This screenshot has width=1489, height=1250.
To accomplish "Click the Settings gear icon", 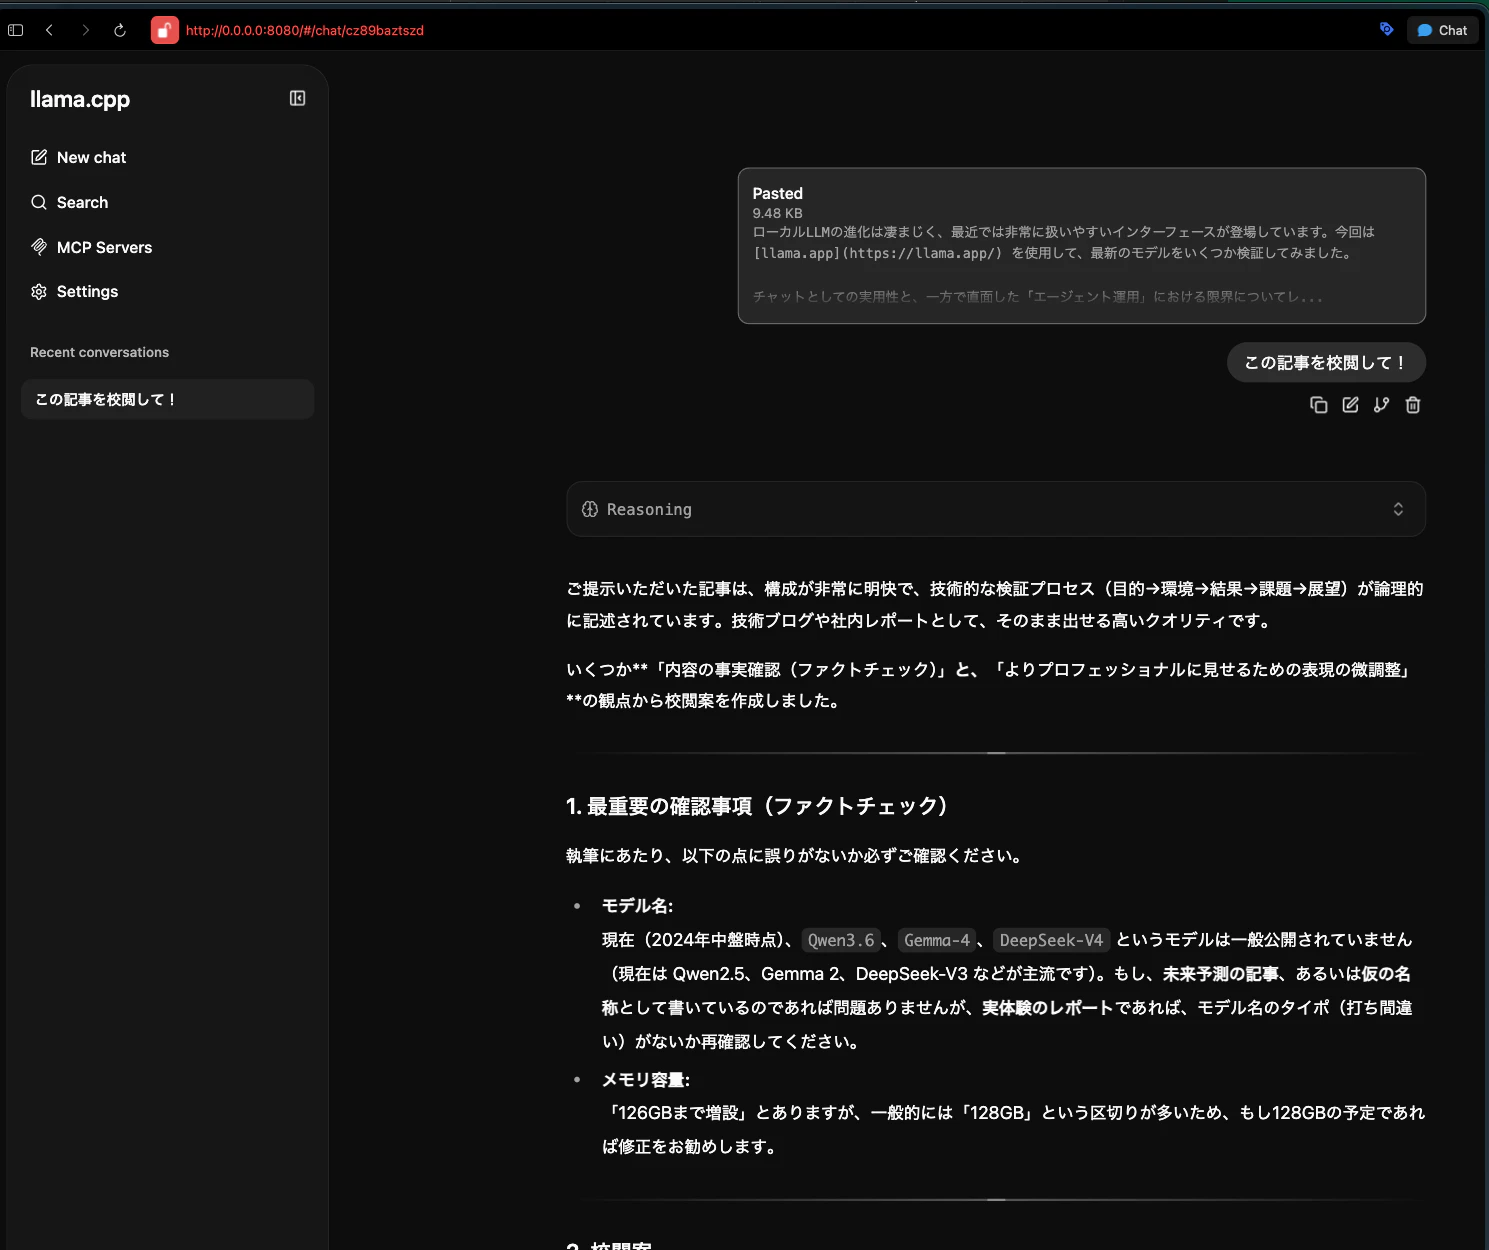I will coord(39,291).
